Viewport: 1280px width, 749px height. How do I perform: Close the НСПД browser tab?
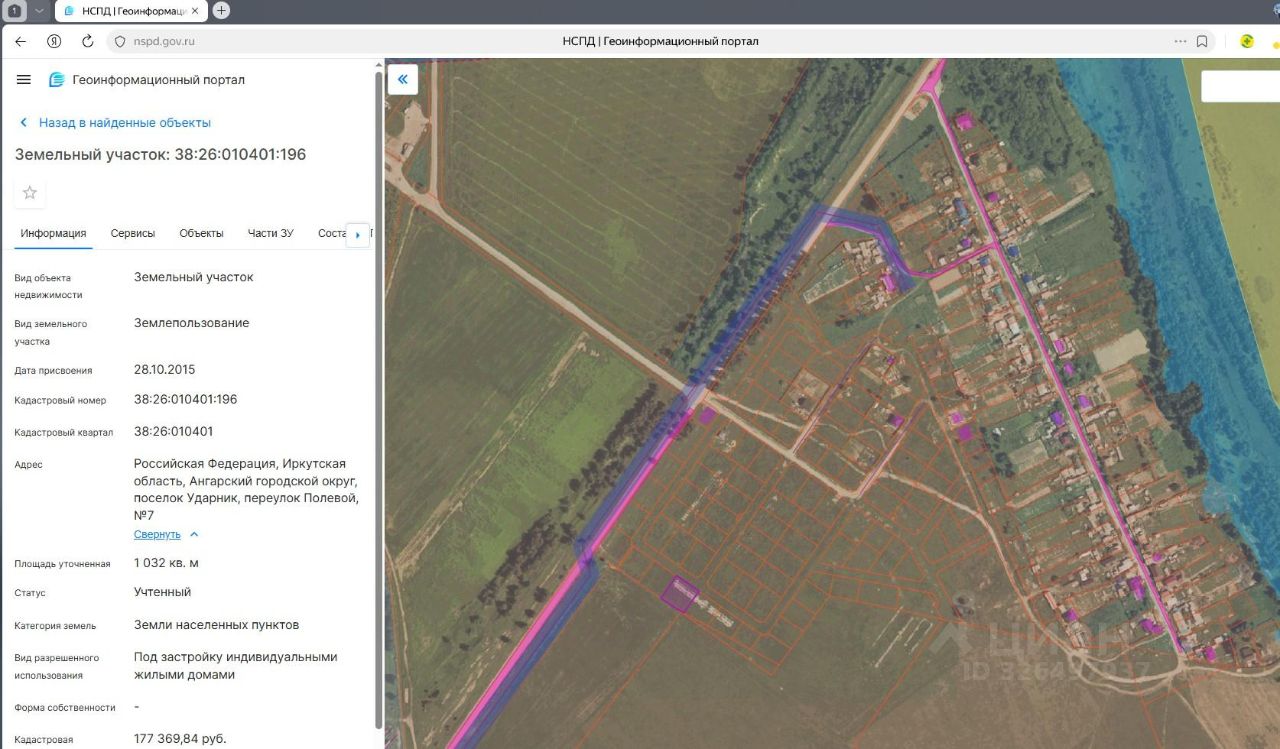(195, 11)
